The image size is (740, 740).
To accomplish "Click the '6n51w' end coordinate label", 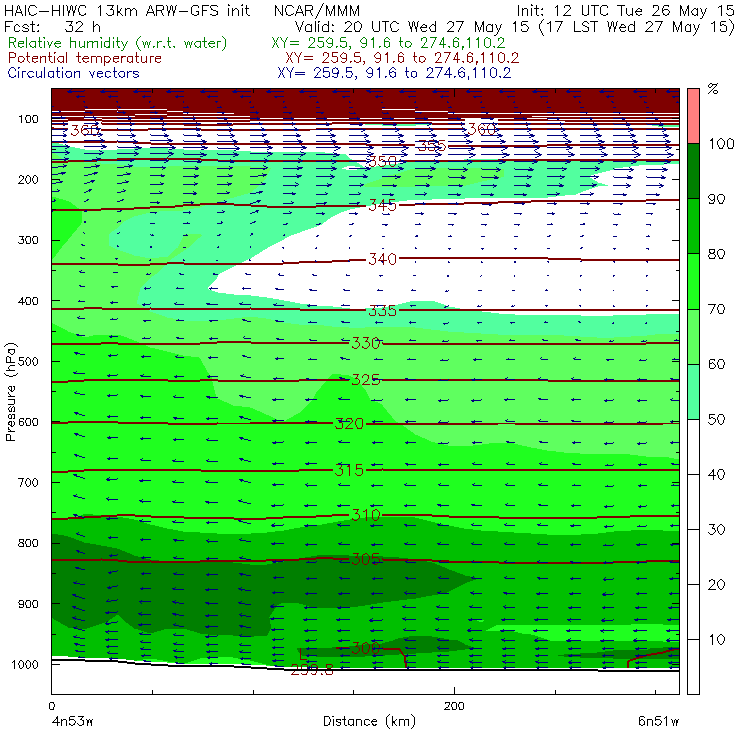I will (x=658, y=721).
